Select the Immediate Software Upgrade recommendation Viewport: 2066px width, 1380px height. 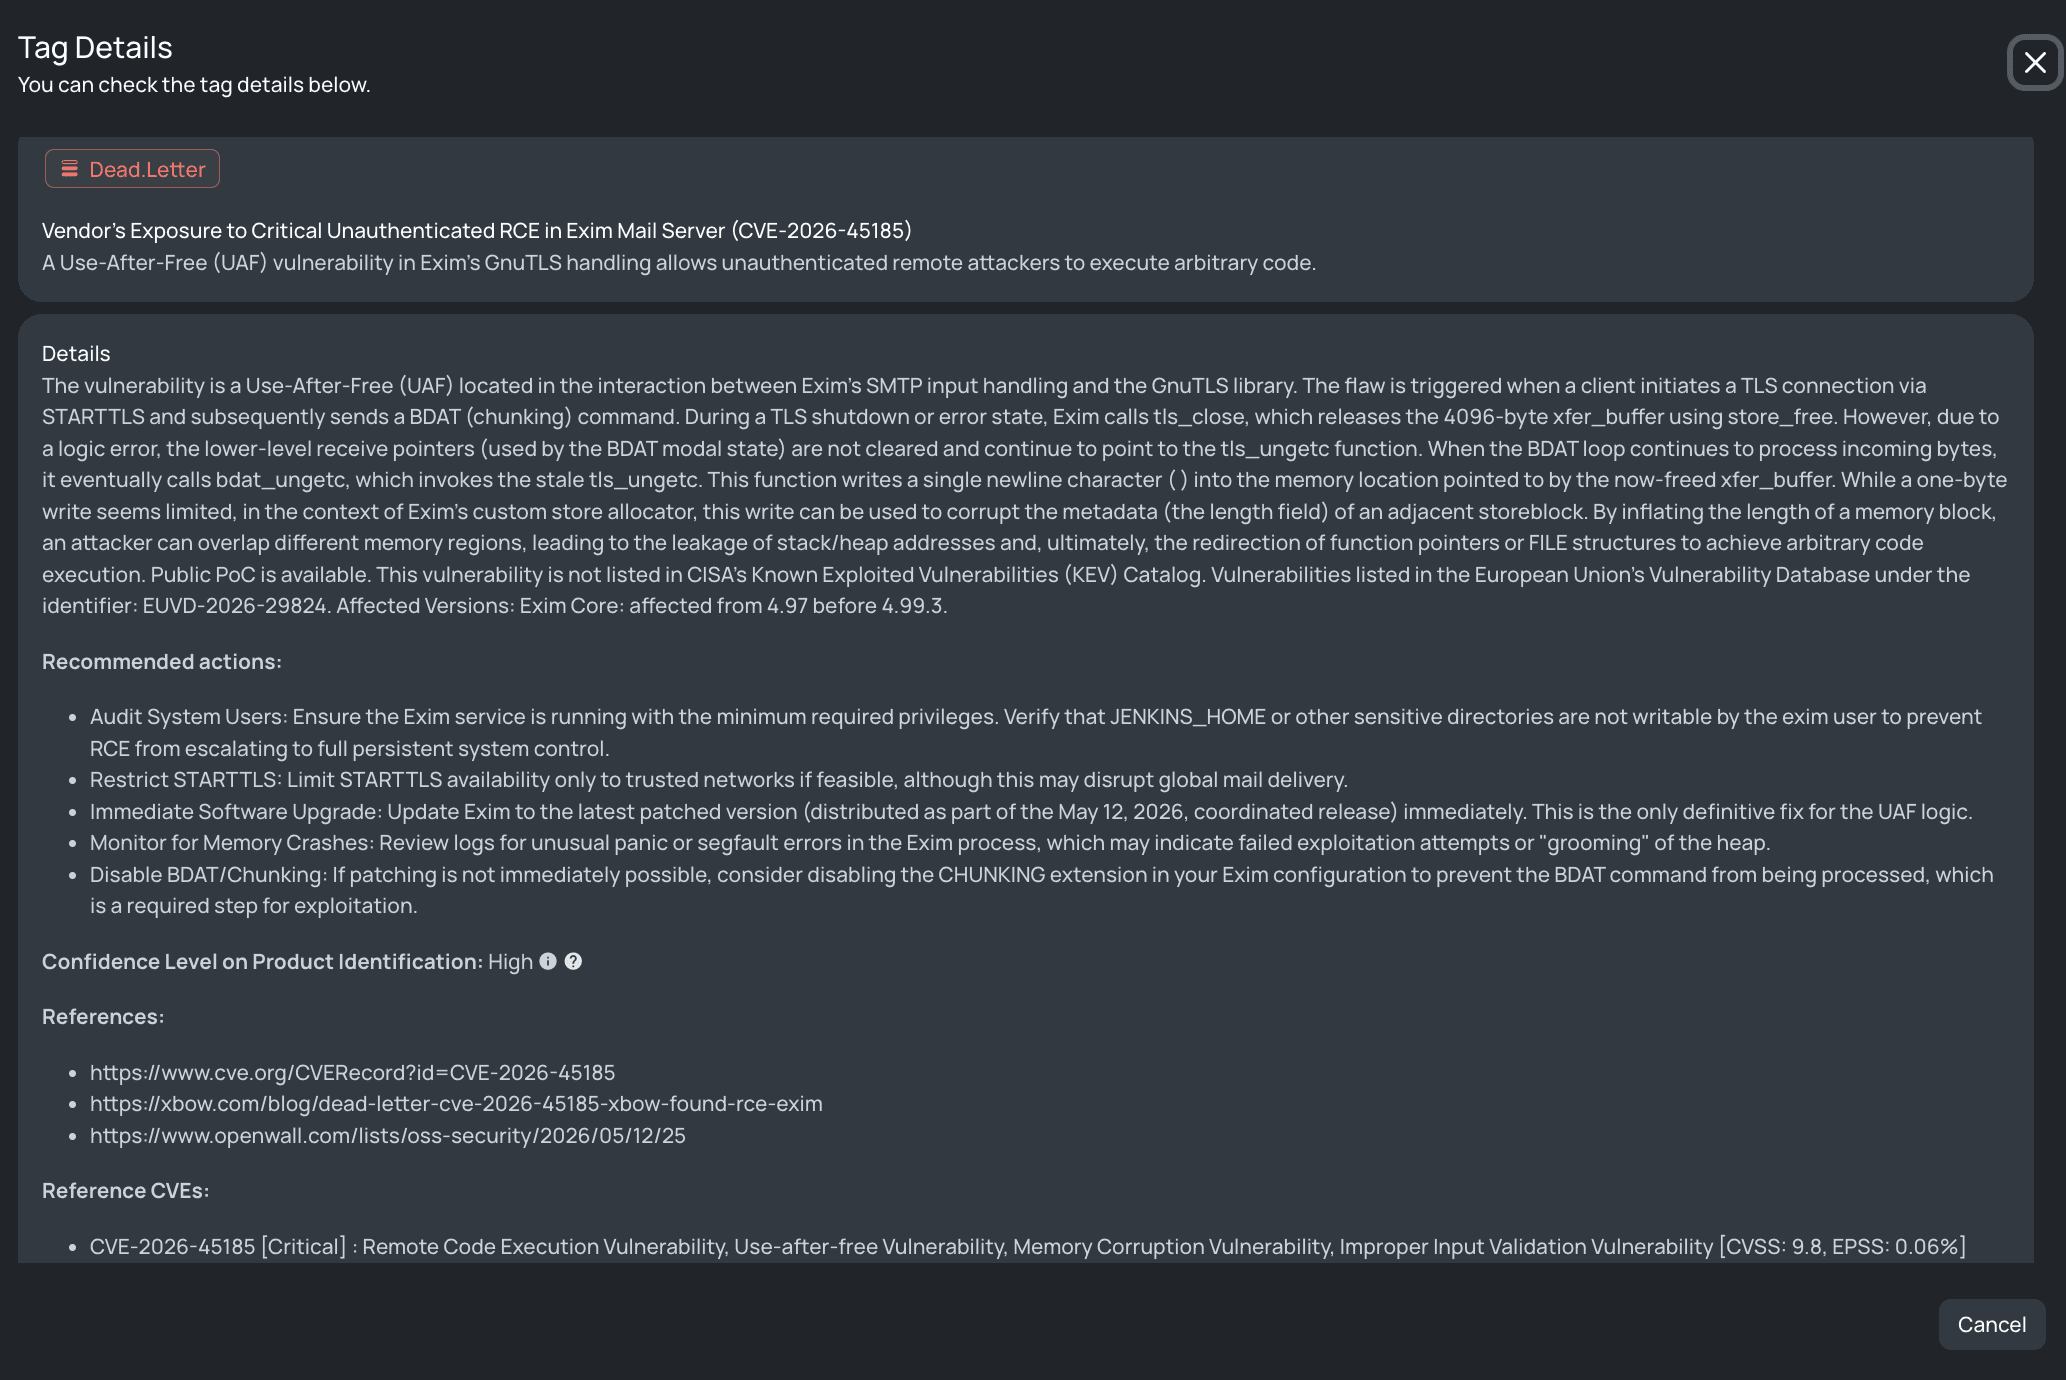coord(1031,812)
